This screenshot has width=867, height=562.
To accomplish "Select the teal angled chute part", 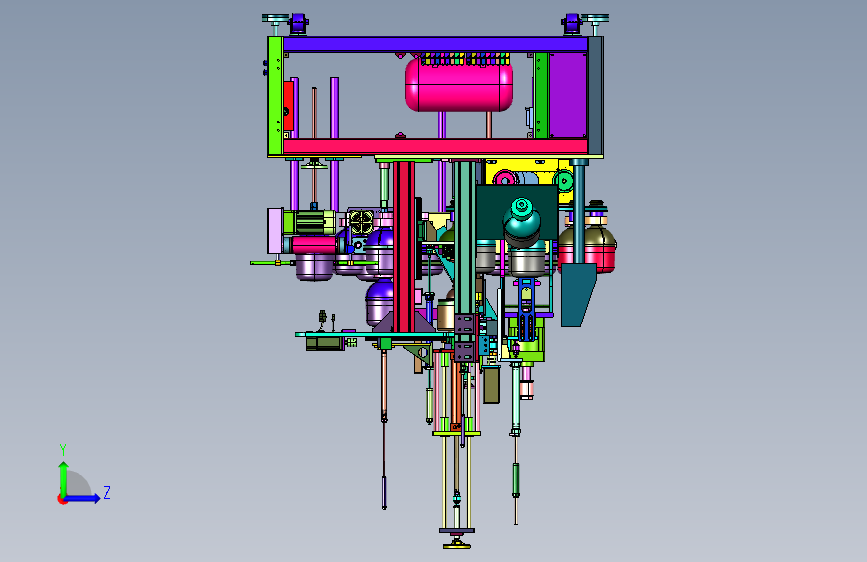I will pyautogui.click(x=578, y=295).
